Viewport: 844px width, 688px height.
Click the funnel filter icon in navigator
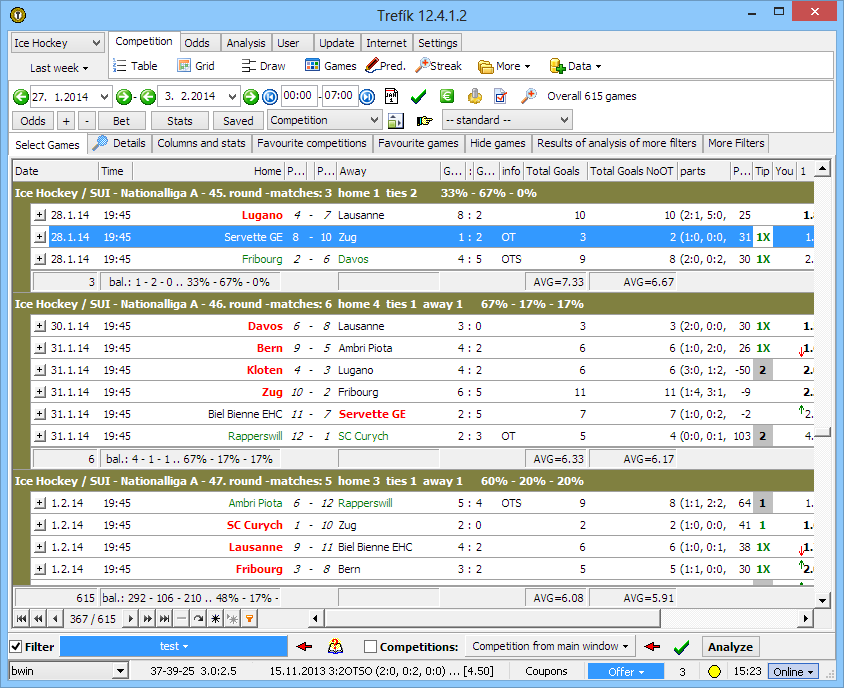tap(250, 619)
